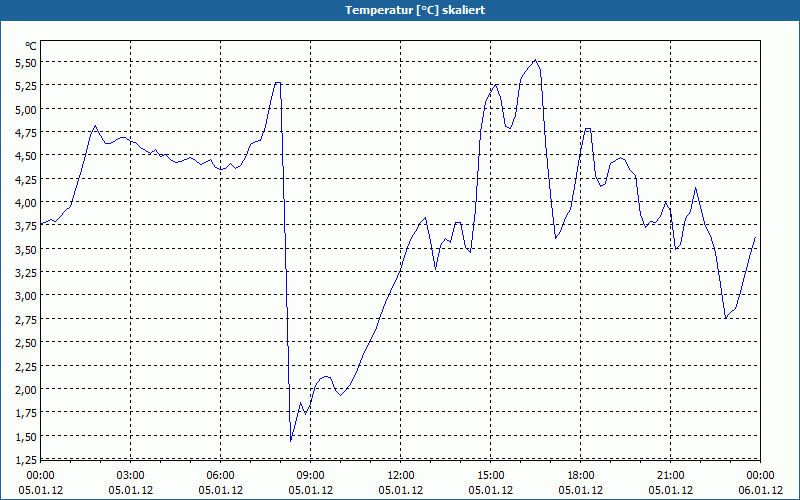Image resolution: width=800 pixels, height=500 pixels.
Task: Click the 12:00 time label
Action: click(x=401, y=476)
